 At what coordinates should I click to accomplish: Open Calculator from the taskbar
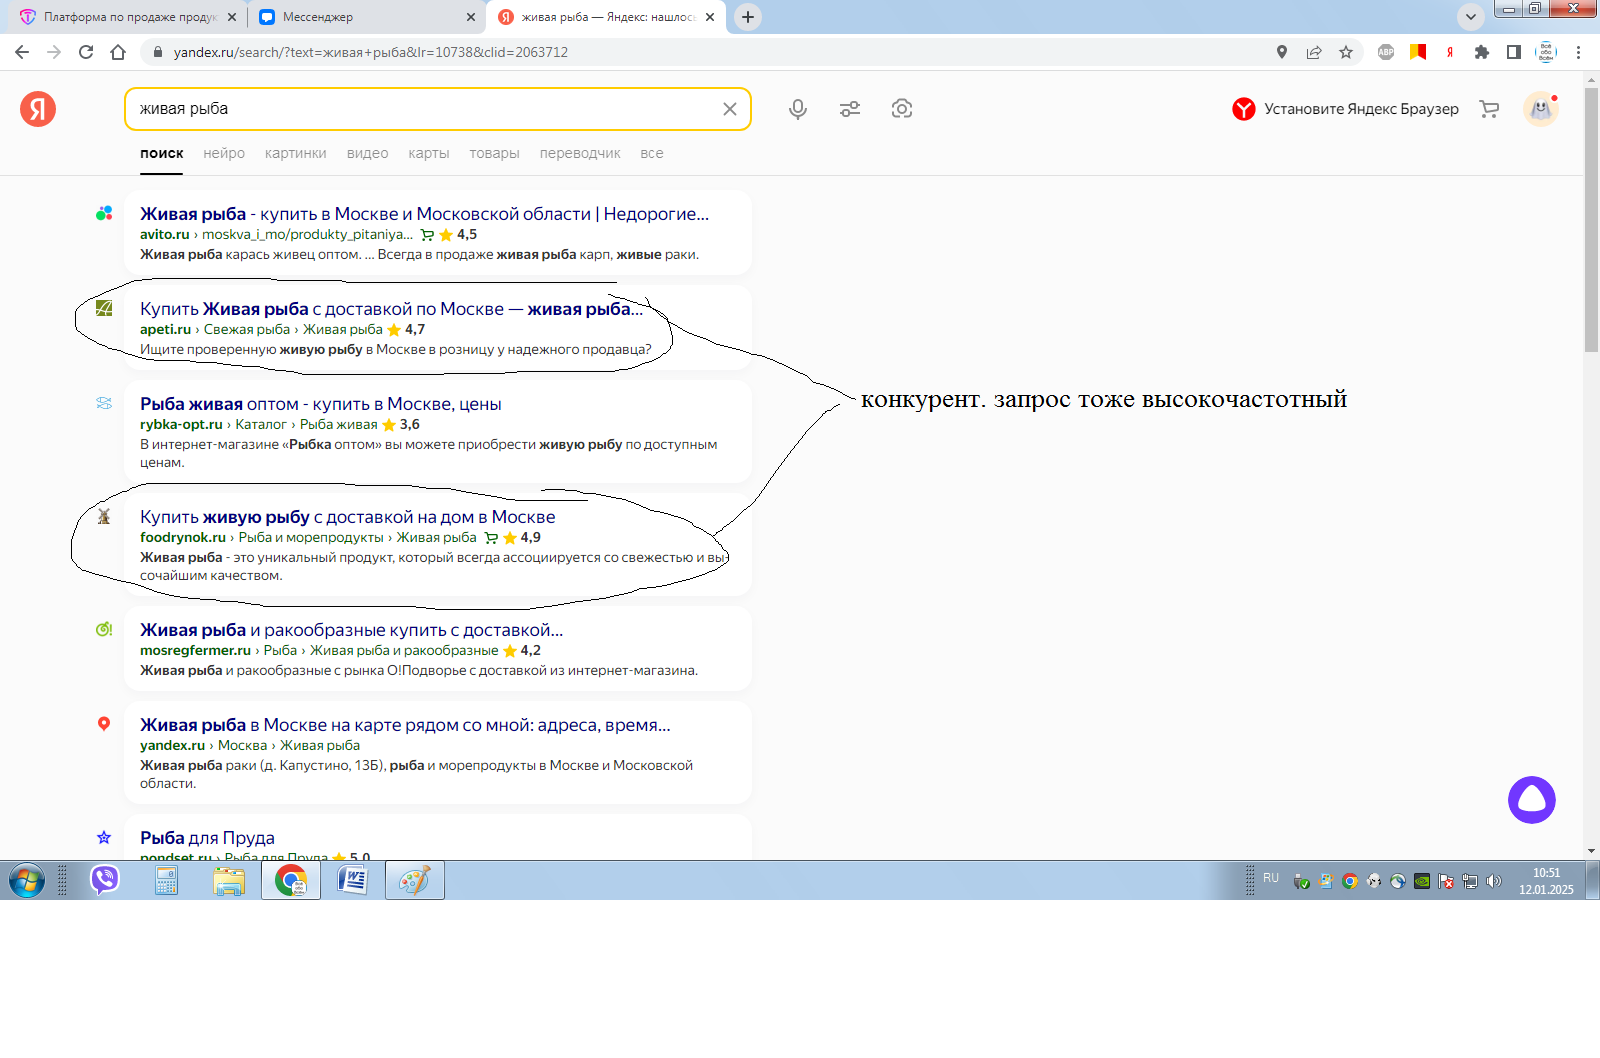166,880
